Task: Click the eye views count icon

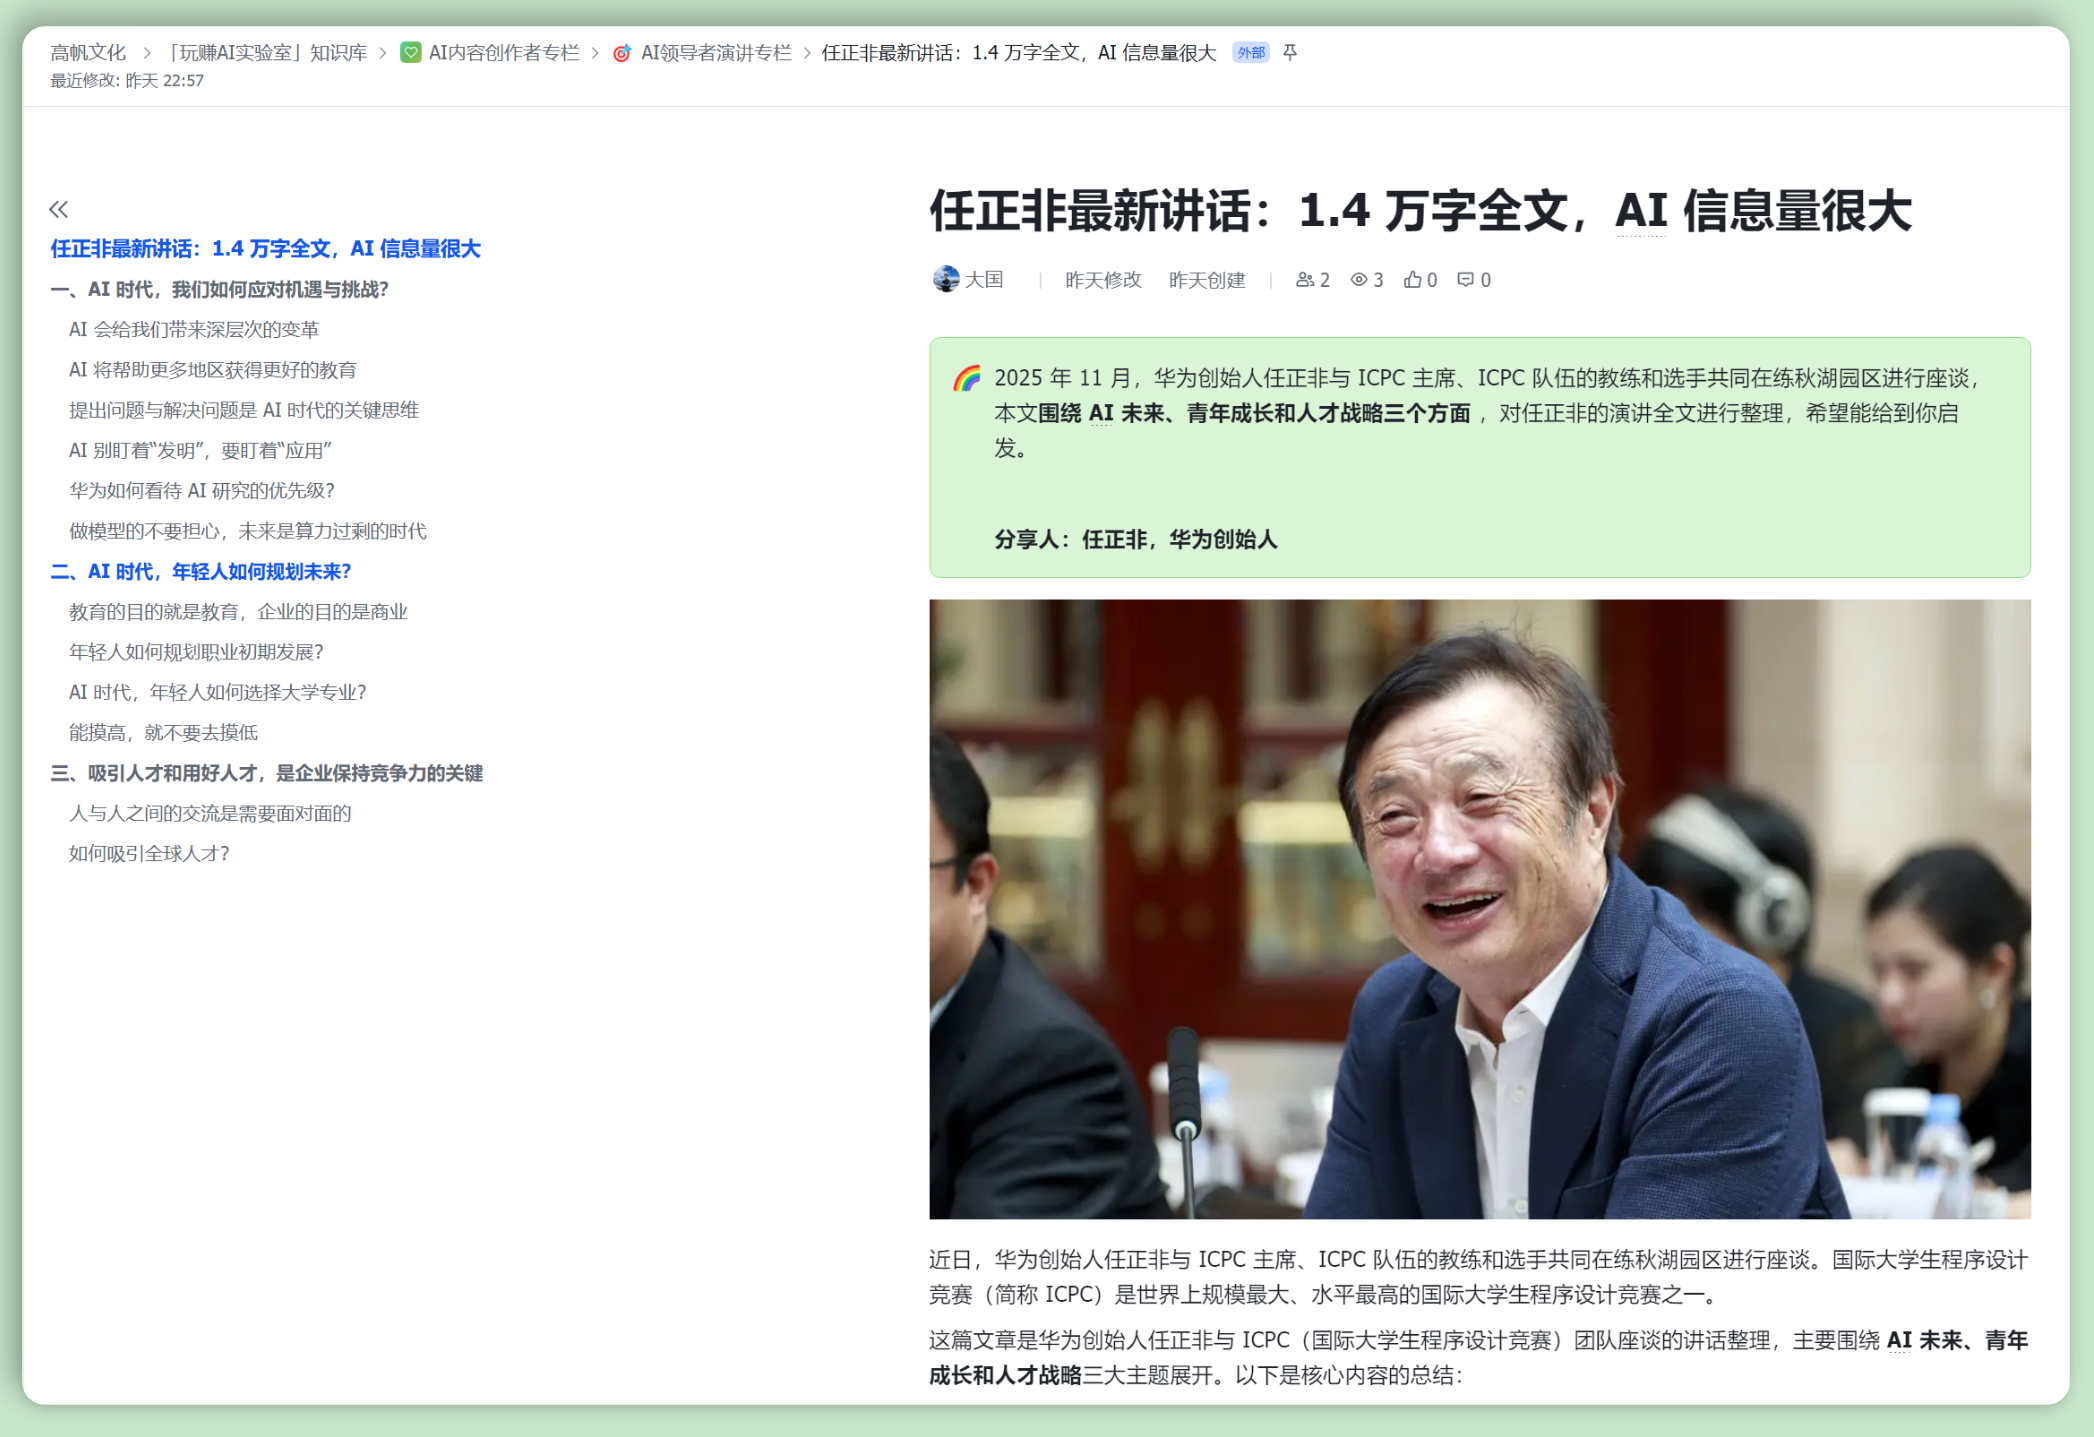Action: click(x=1358, y=280)
